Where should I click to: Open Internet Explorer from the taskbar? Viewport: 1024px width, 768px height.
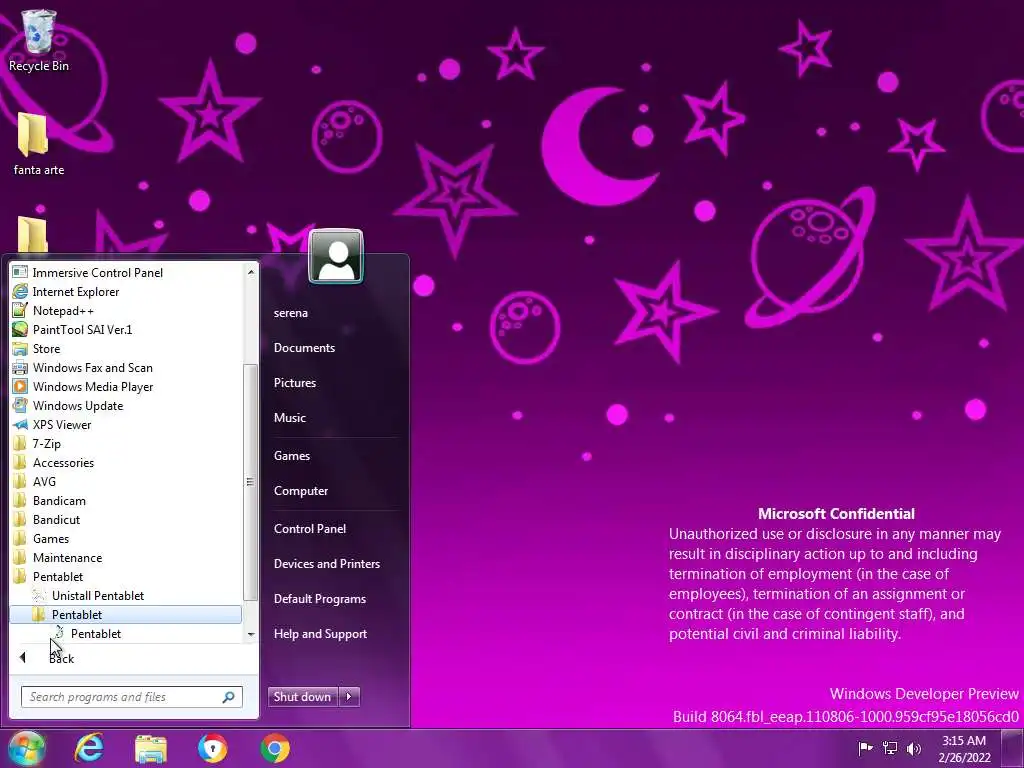pyautogui.click(x=89, y=748)
